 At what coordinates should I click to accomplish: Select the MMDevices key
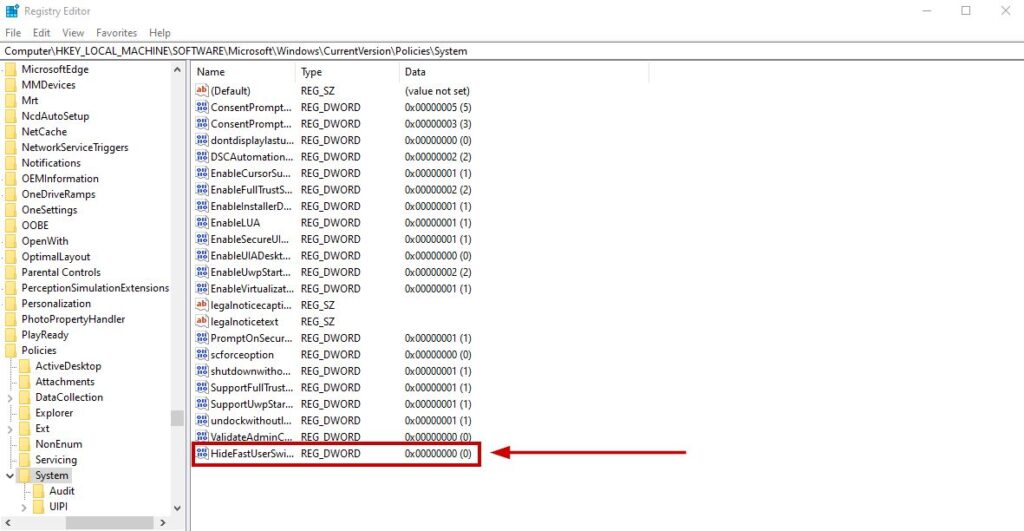click(x=48, y=85)
